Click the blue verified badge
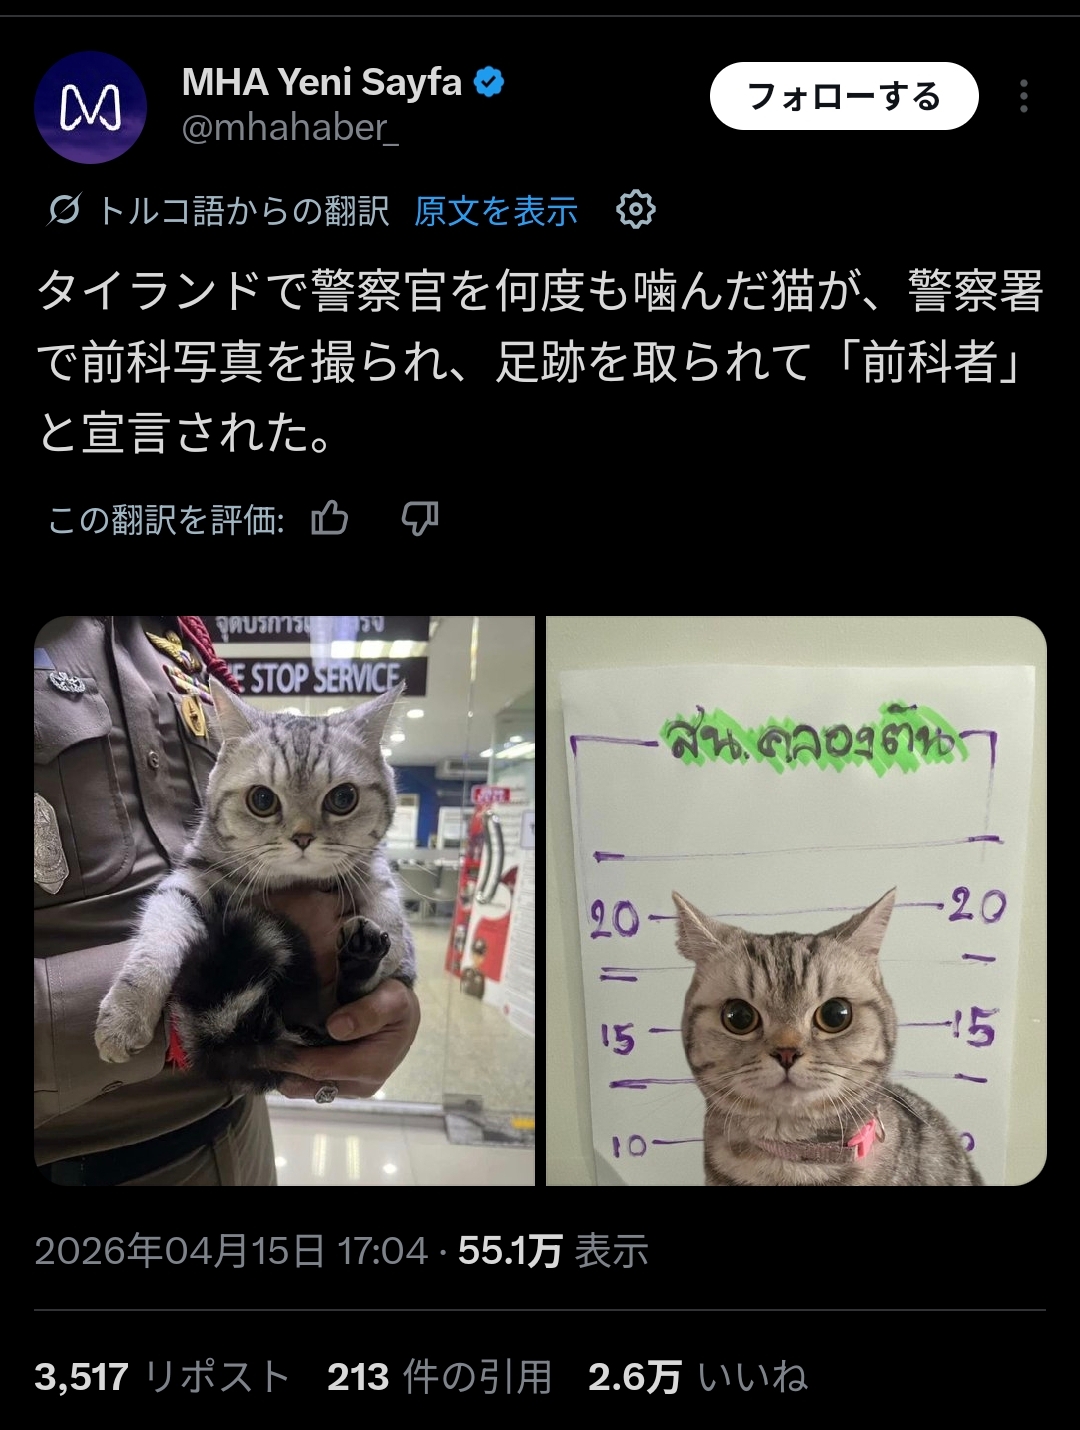 (x=488, y=82)
